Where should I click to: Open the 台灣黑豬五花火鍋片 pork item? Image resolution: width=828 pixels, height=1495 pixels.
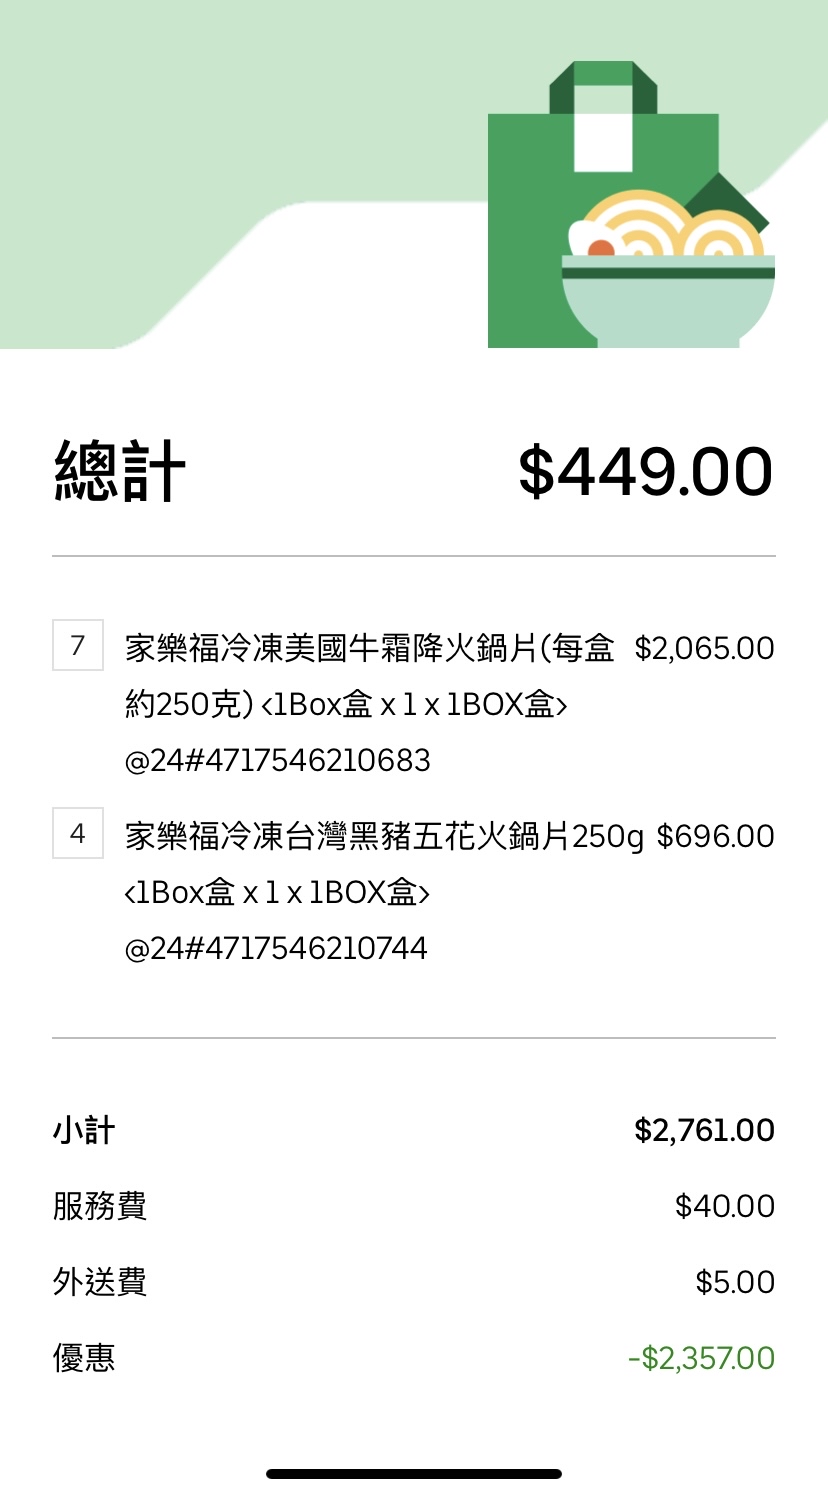(x=384, y=835)
